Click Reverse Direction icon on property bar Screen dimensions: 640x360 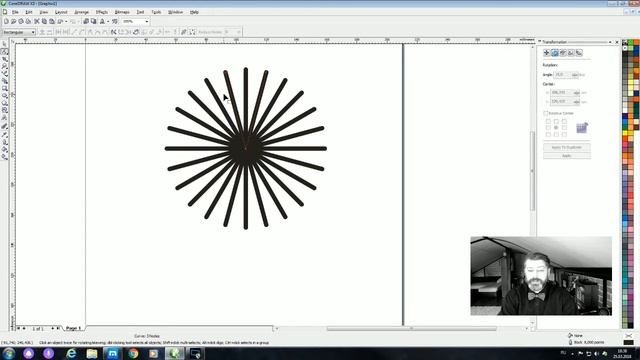114,32
